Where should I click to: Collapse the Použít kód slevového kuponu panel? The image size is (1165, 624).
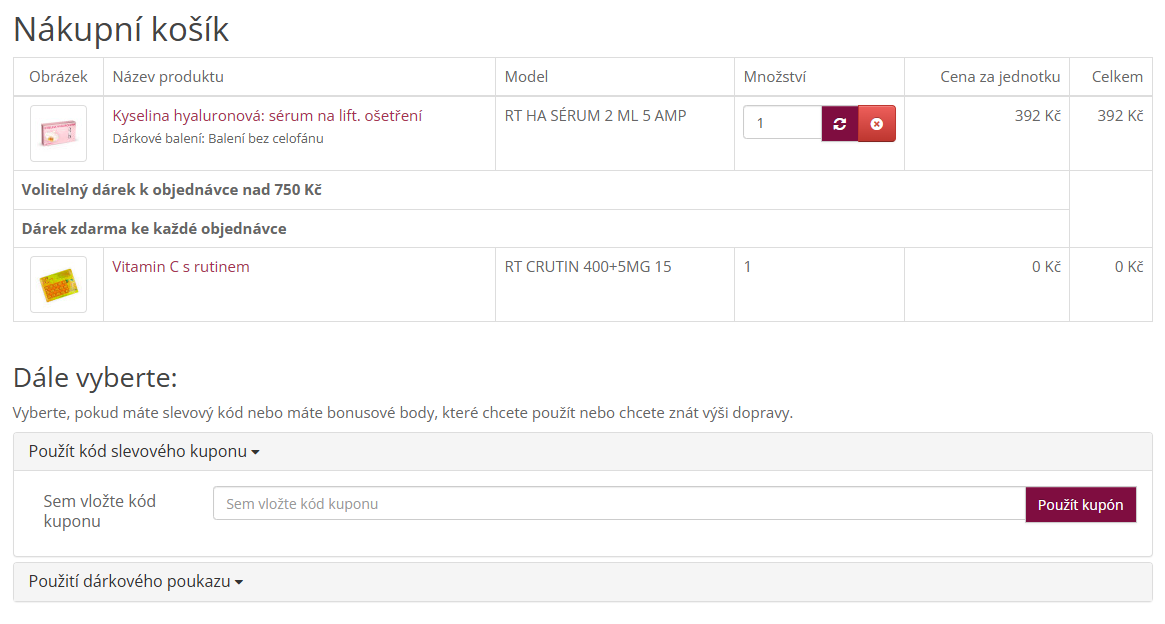coord(138,452)
